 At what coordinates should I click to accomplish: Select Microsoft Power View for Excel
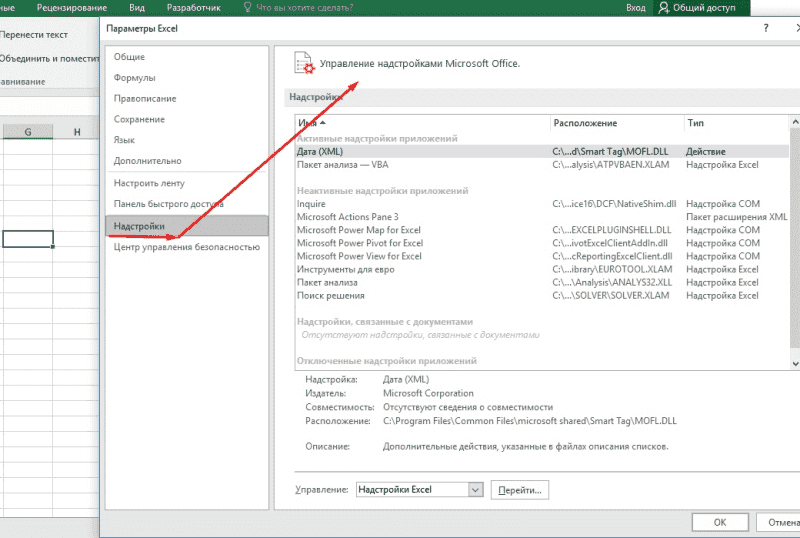tap(542, 256)
